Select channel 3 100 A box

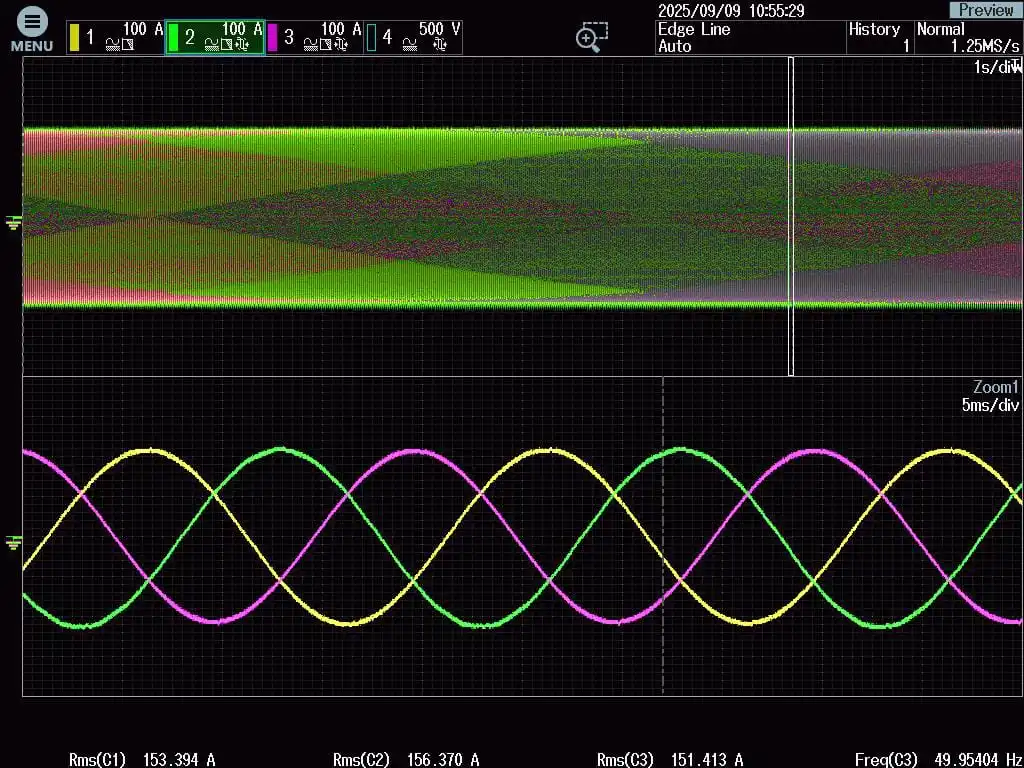point(314,37)
